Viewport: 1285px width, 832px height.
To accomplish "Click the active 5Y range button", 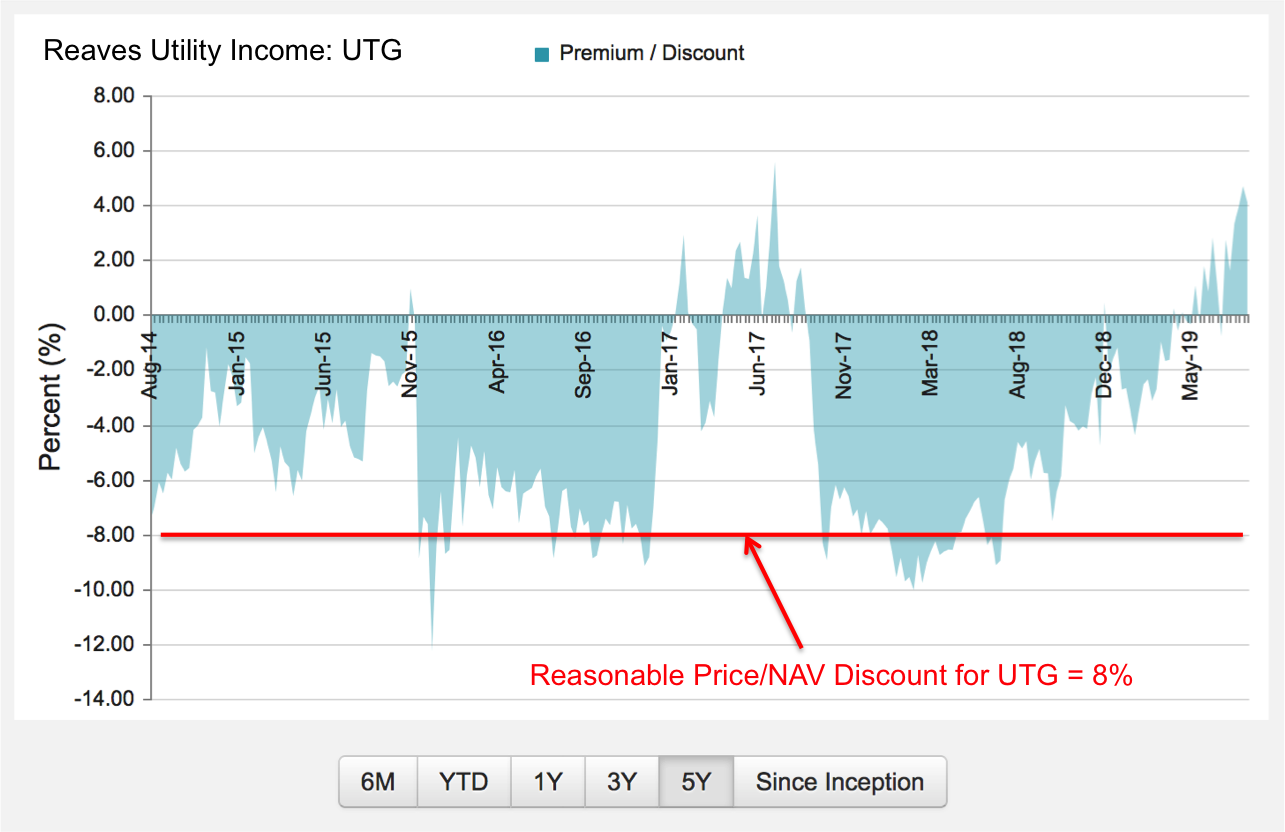I will pyautogui.click(x=695, y=781).
